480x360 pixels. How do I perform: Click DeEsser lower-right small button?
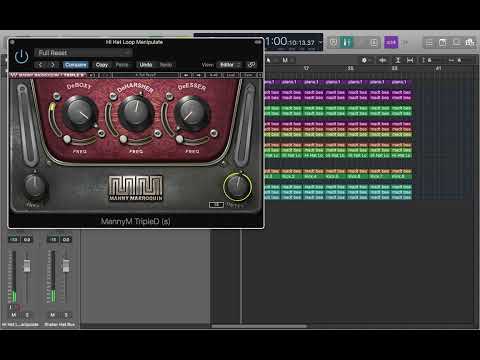tap(214, 133)
